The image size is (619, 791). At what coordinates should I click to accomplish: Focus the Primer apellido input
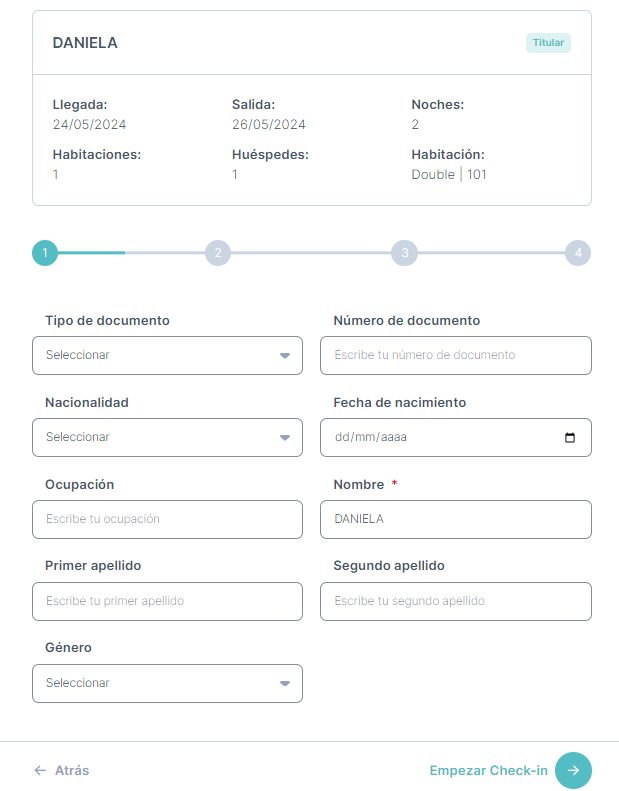point(167,601)
